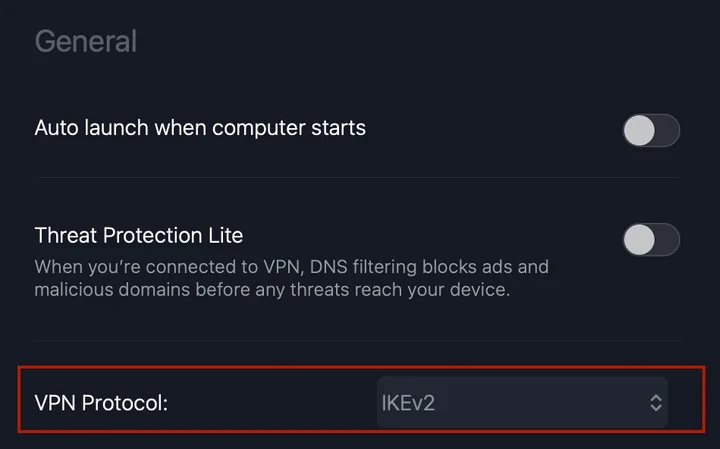The height and width of the screenshot is (449, 720).
Task: Click the knob of the Threat Protection switch
Action: point(640,239)
